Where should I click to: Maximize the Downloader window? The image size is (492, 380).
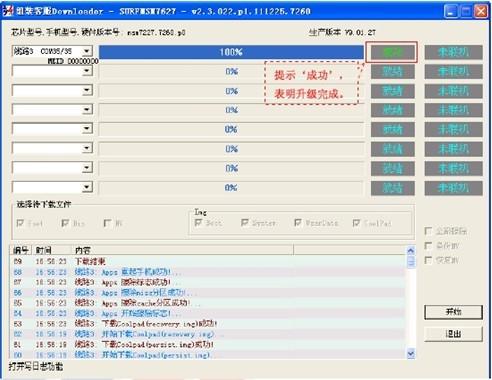[466, 12]
